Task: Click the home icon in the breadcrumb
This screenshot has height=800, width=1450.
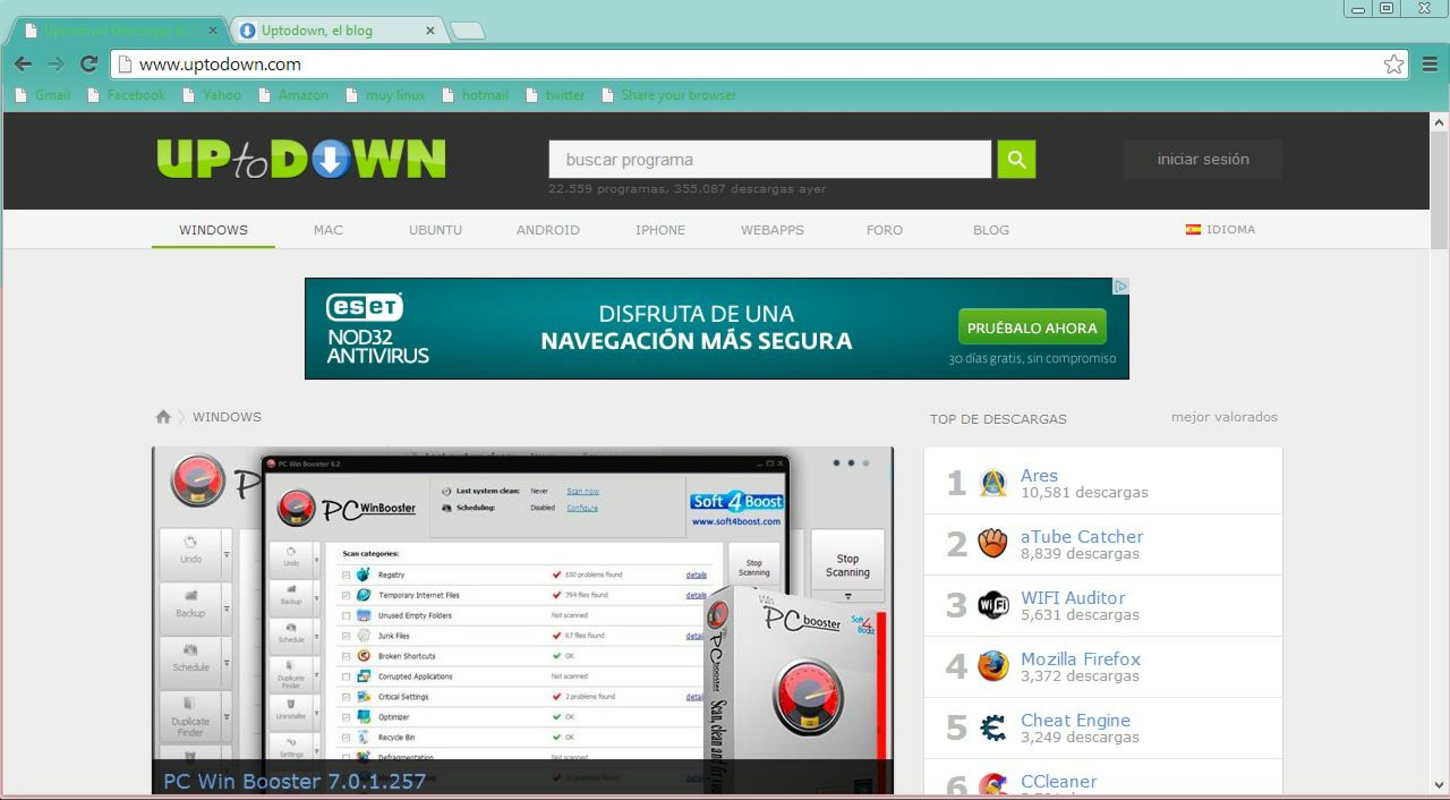Action: tap(163, 417)
